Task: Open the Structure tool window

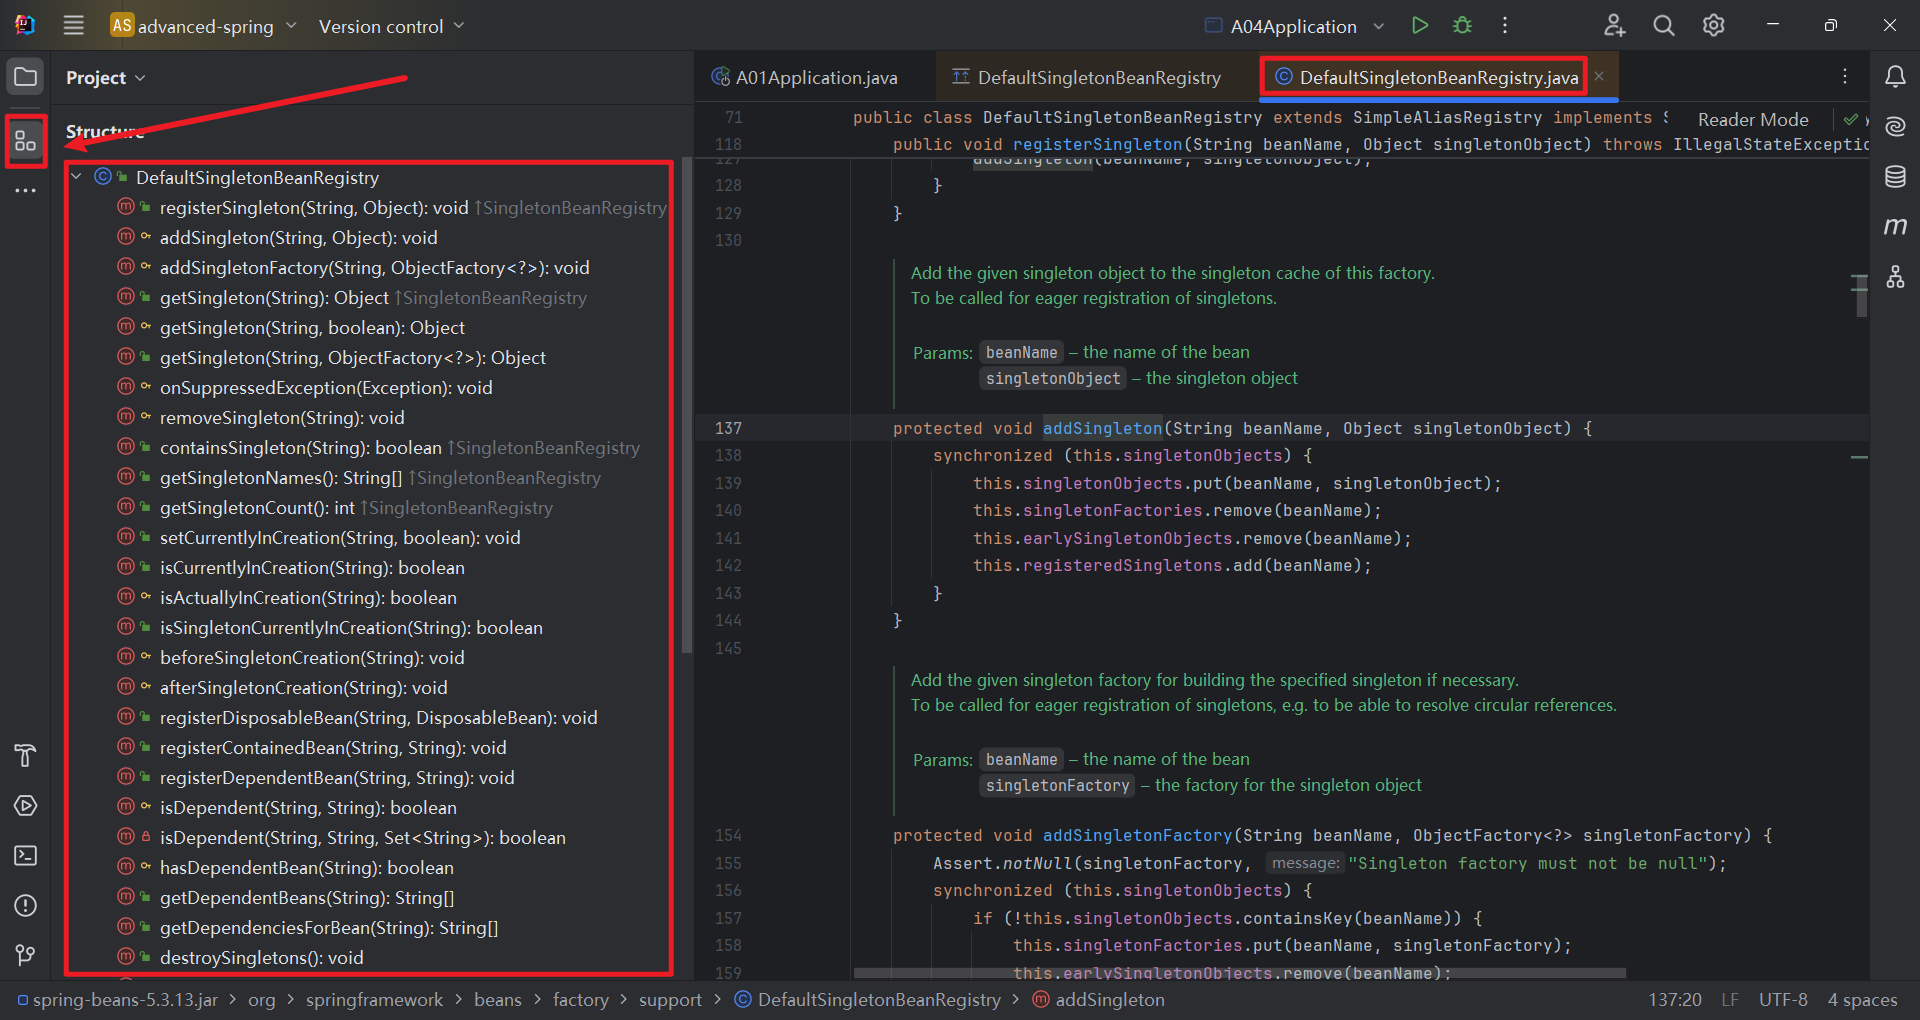Action: click(26, 141)
